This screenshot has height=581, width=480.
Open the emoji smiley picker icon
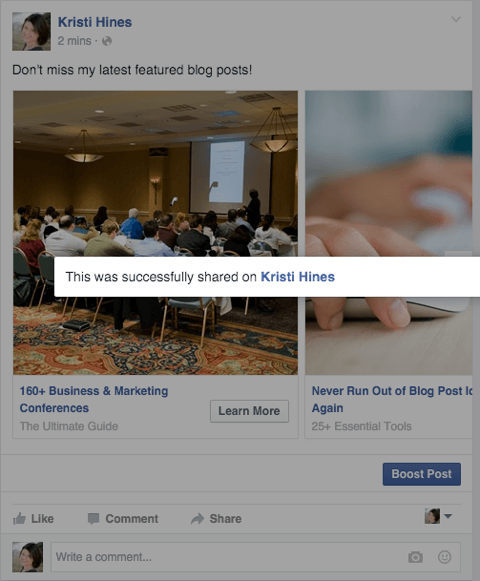click(444, 557)
